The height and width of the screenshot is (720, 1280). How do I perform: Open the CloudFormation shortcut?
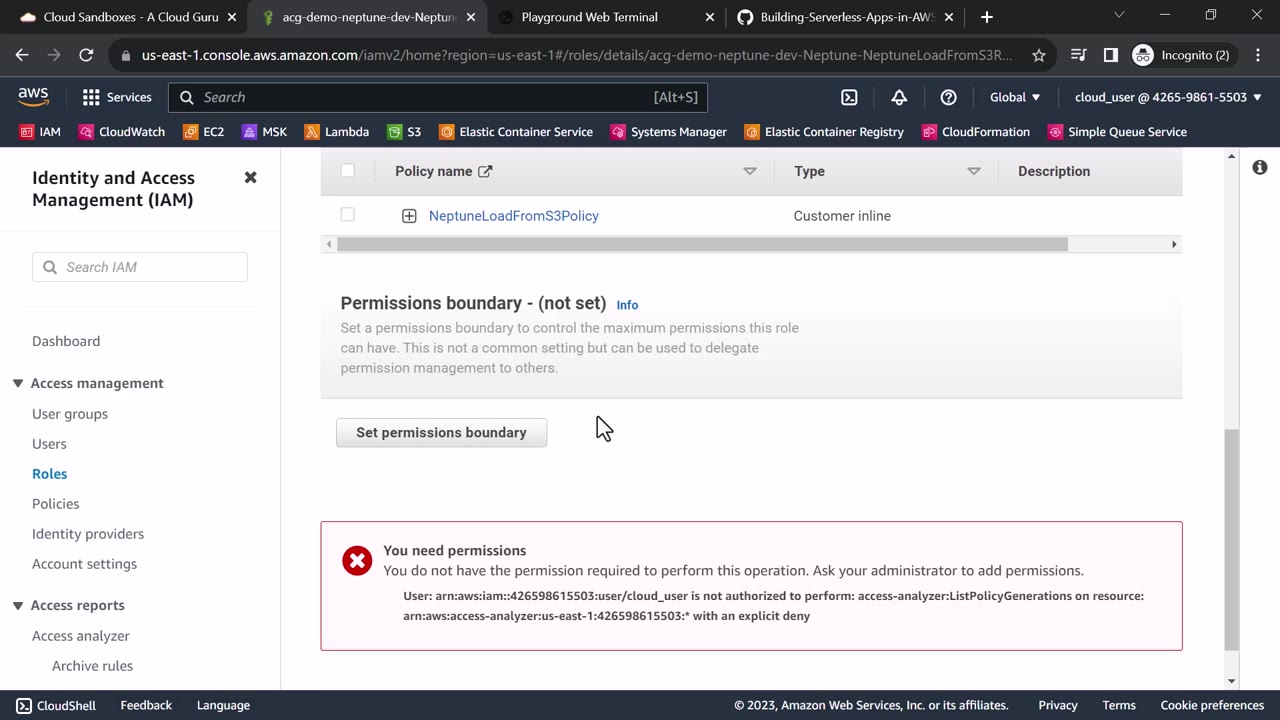pos(976,132)
